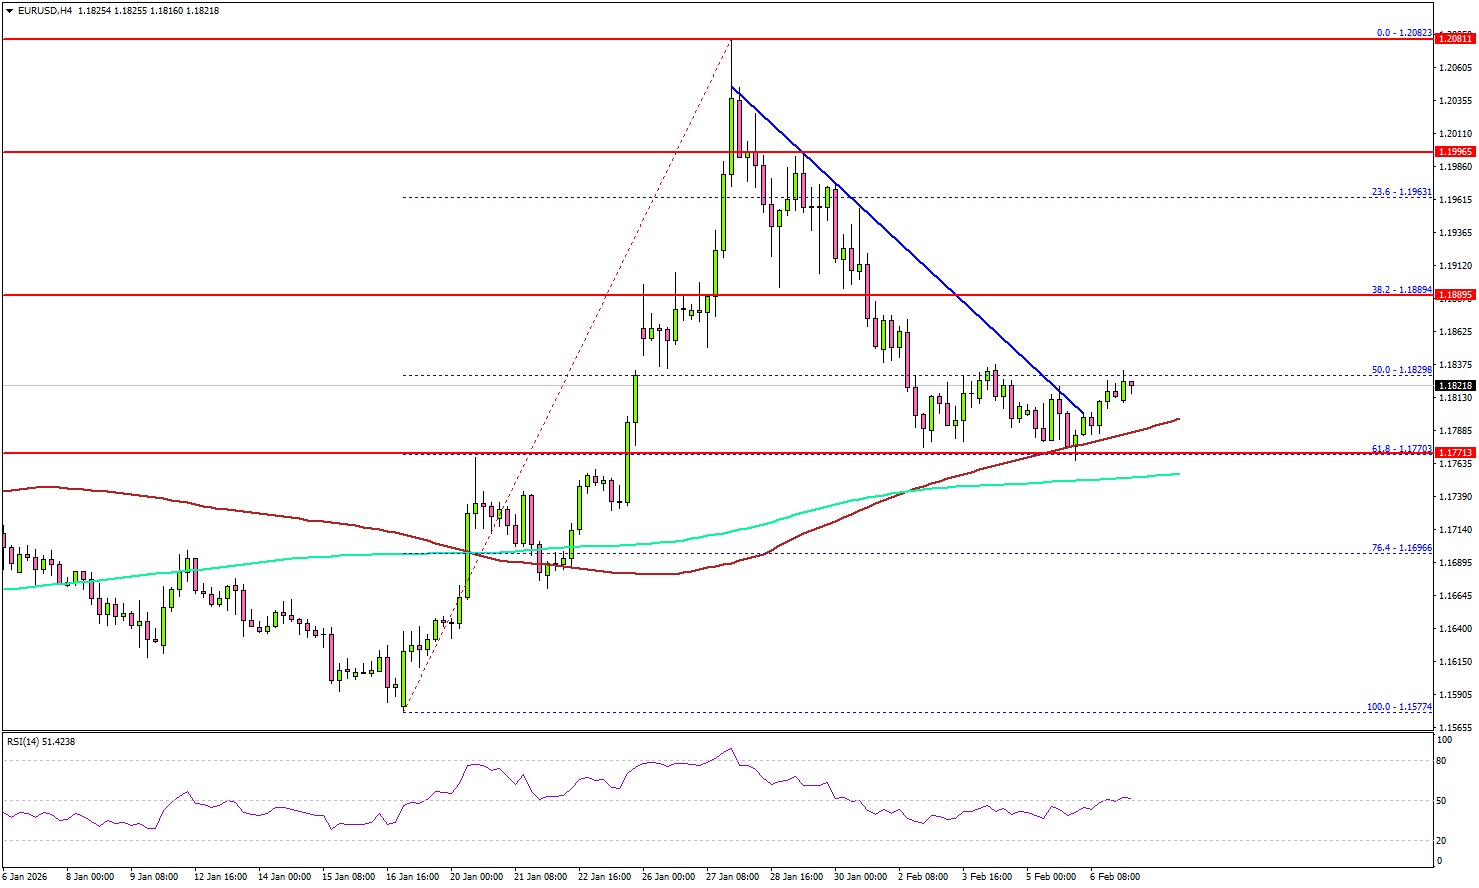
Task: Click the triangle arrow beside EURUSD,H4
Action: coord(9,10)
